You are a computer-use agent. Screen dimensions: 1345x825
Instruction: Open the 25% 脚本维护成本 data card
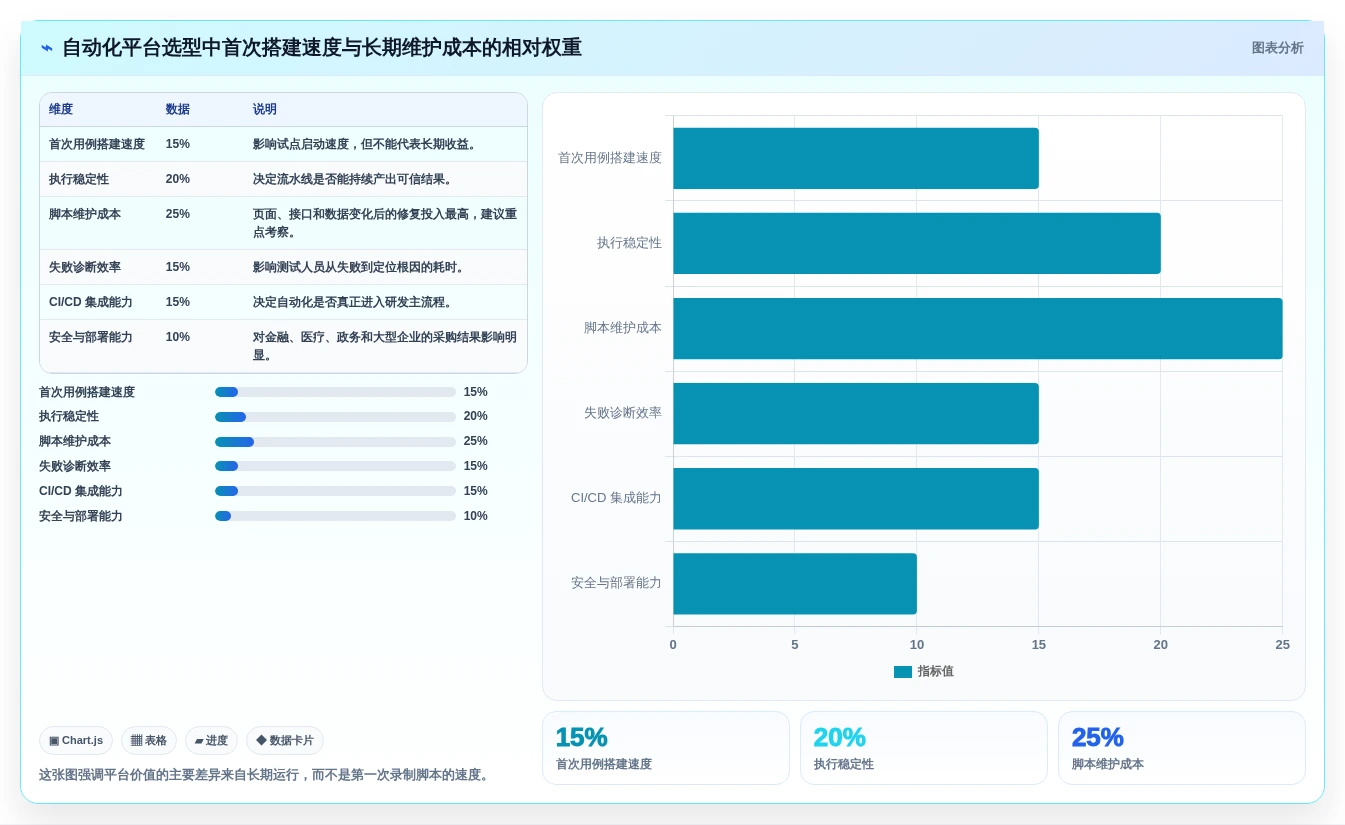1182,748
